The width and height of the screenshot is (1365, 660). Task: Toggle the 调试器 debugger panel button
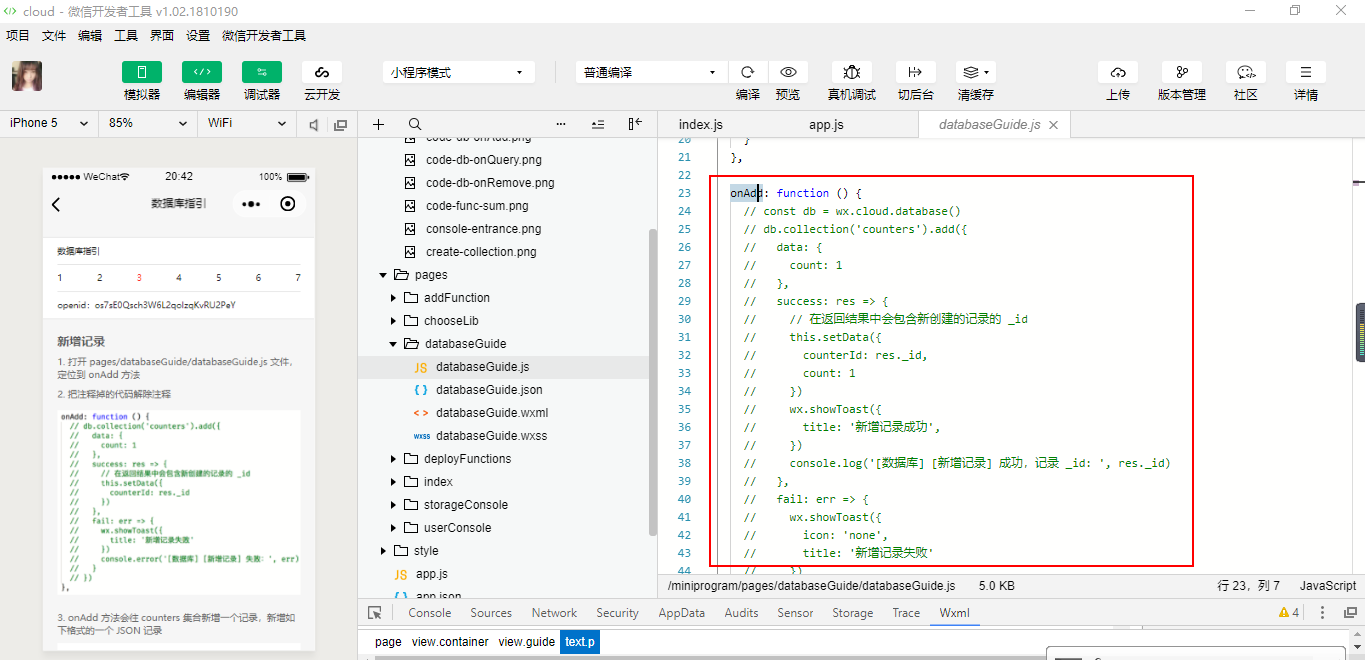click(x=262, y=72)
